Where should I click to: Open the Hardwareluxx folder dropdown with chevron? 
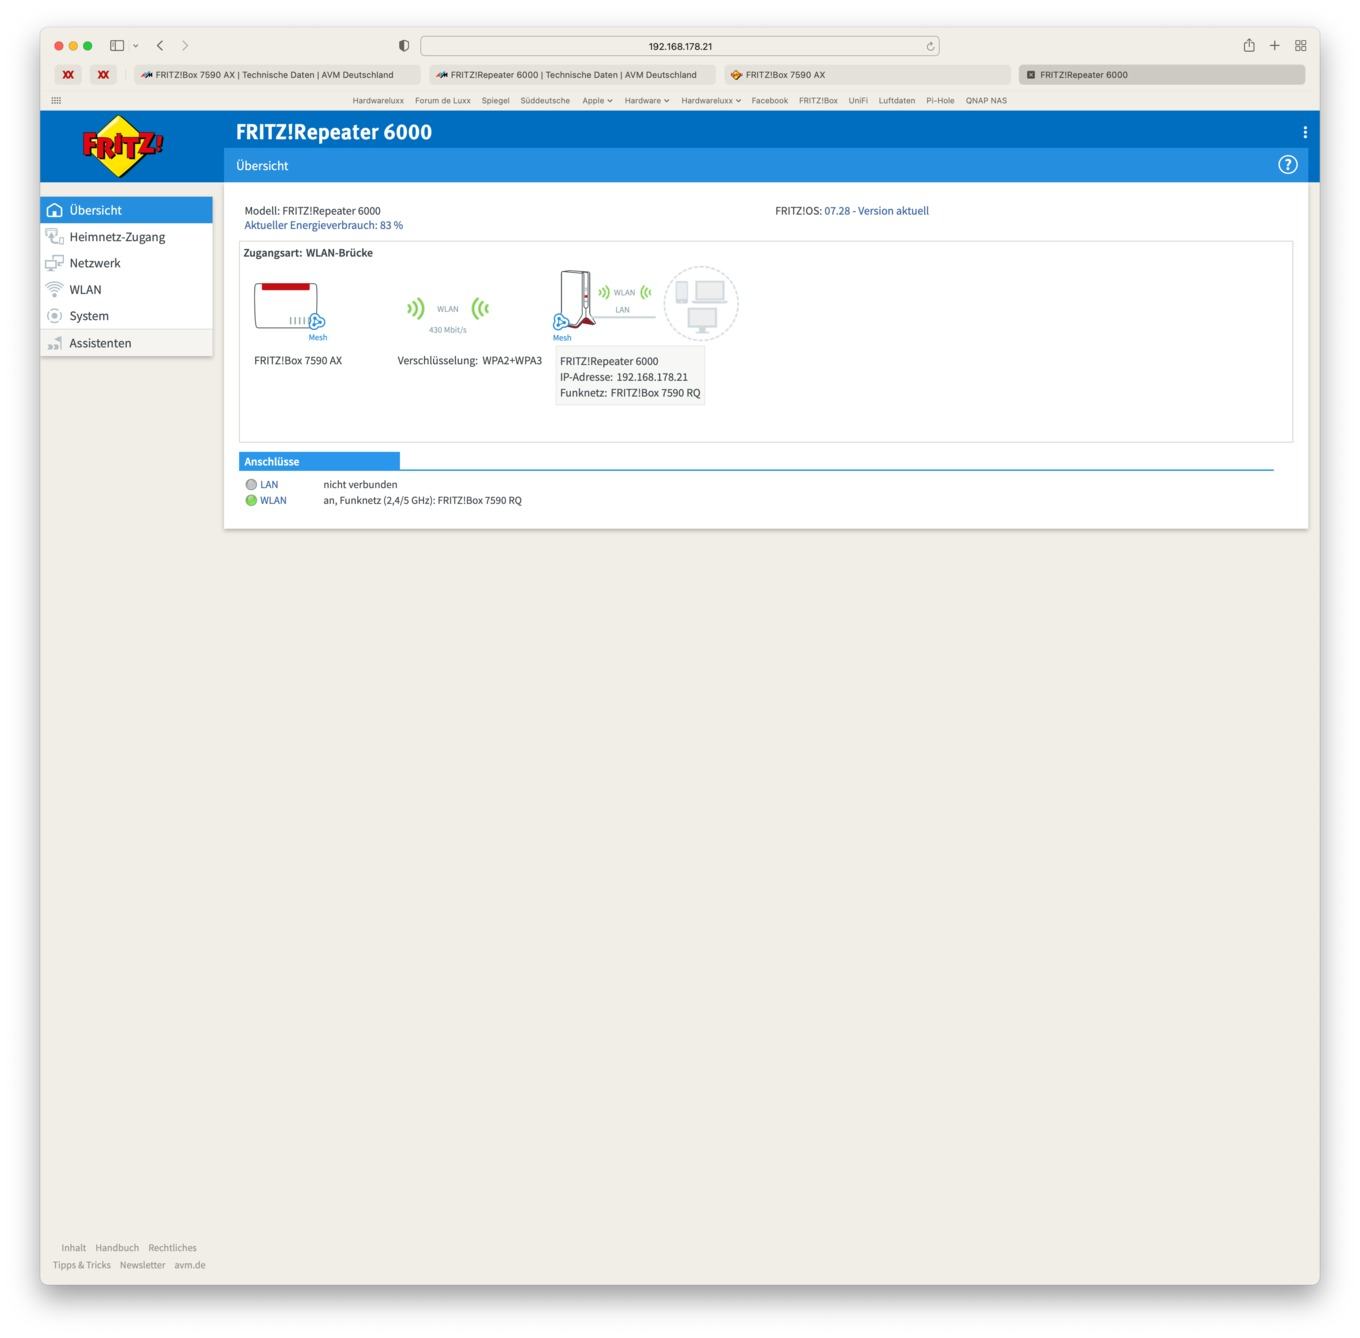(x=711, y=101)
